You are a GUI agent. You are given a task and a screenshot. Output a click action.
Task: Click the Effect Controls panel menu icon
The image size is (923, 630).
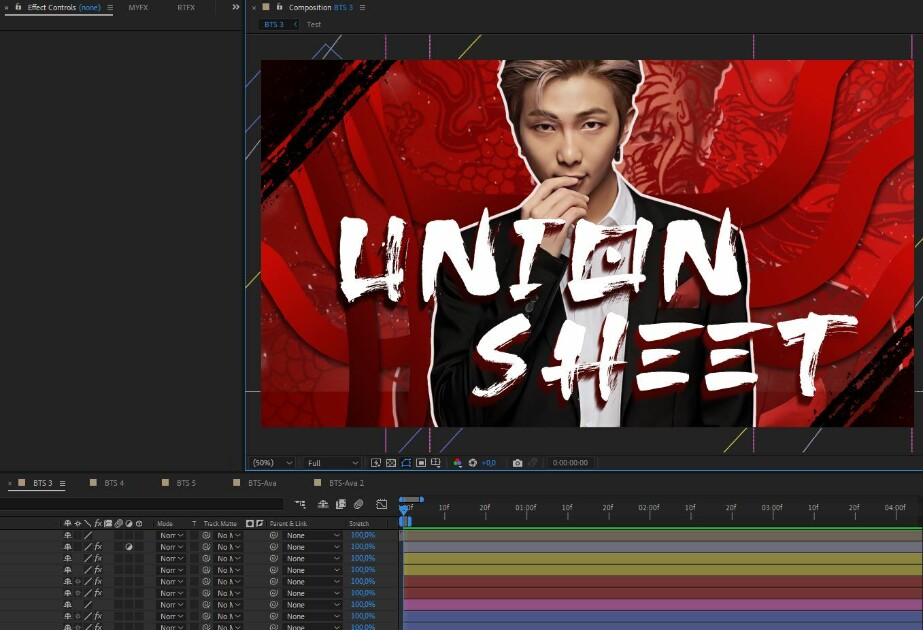click(x=110, y=8)
